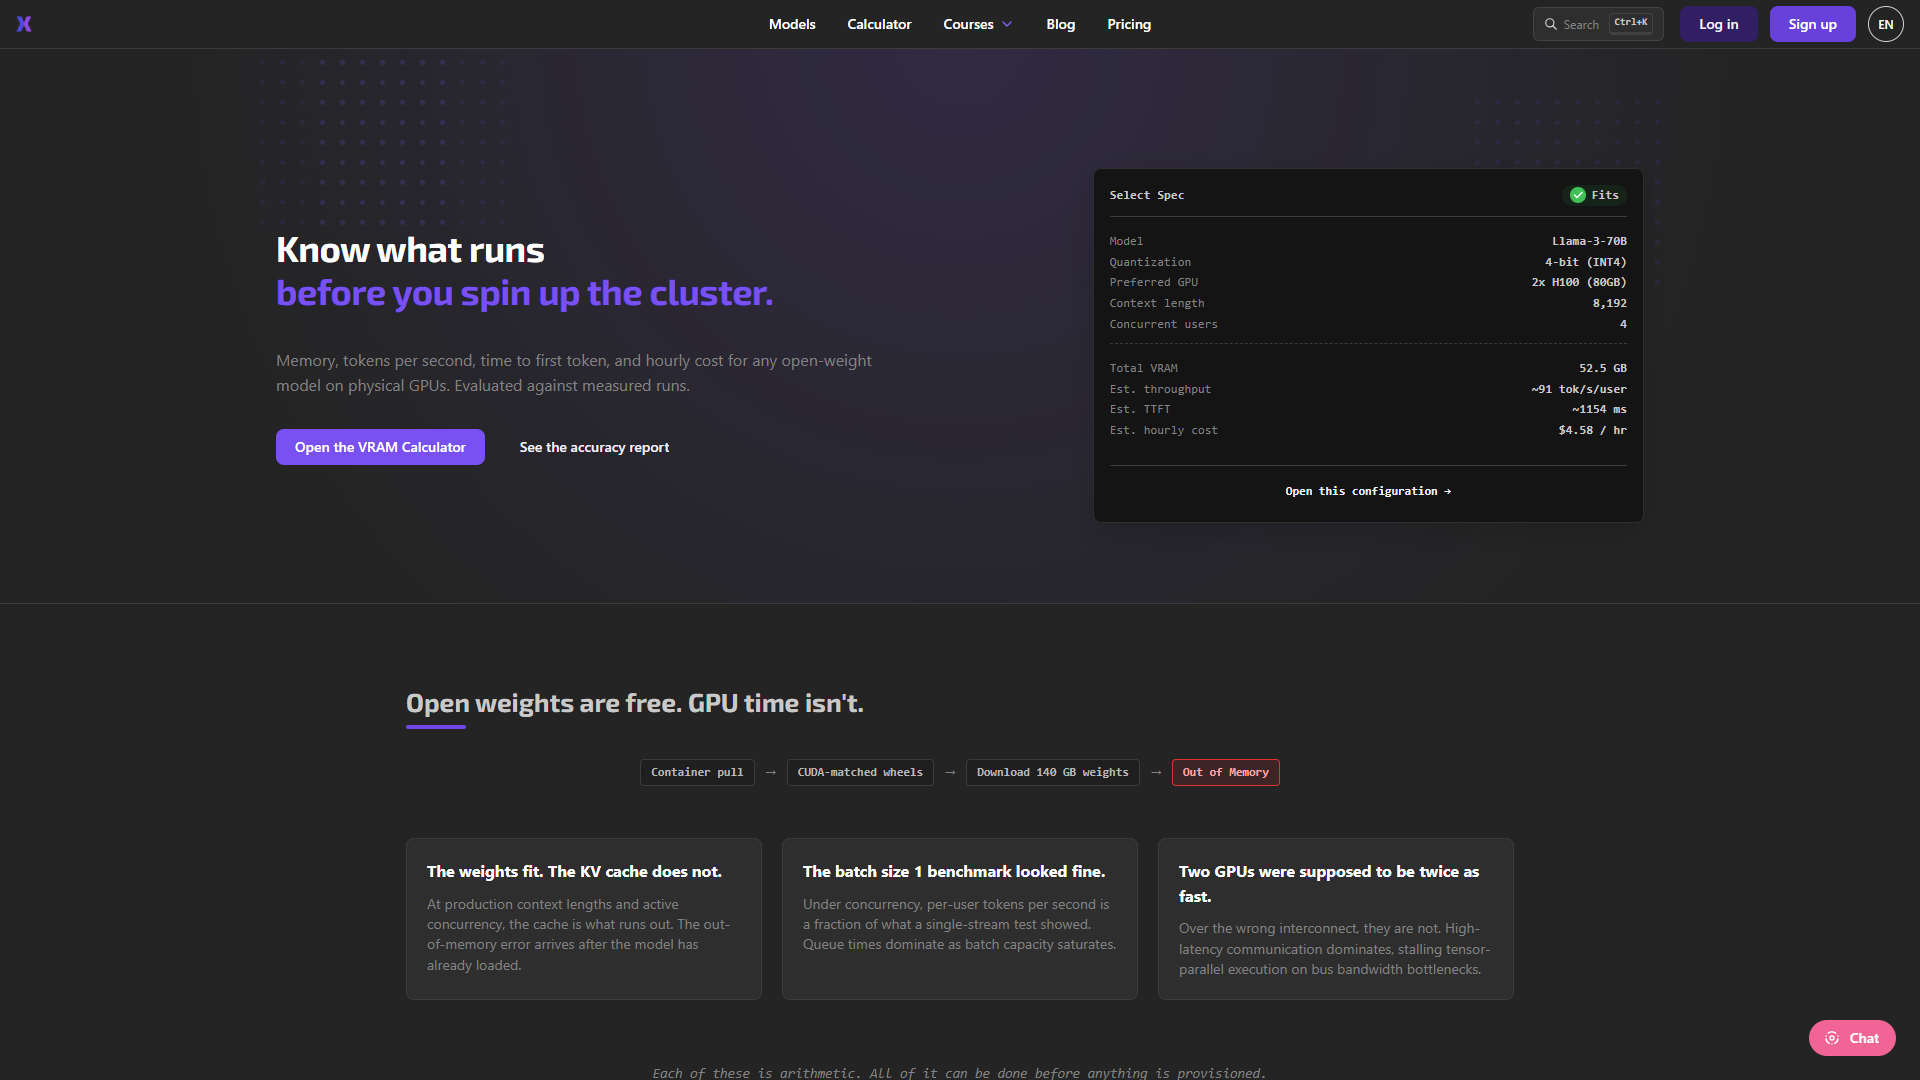Image resolution: width=1920 pixels, height=1080 pixels.
Task: Open the Models menu item
Action: (x=792, y=24)
